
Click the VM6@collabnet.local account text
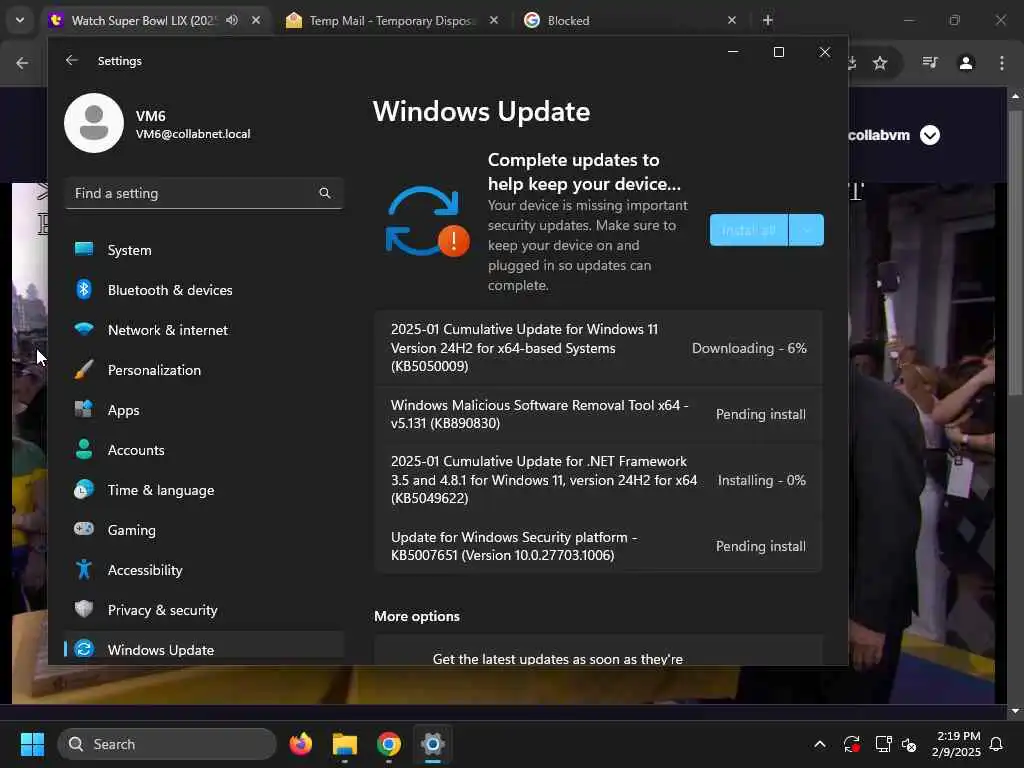[193, 134]
